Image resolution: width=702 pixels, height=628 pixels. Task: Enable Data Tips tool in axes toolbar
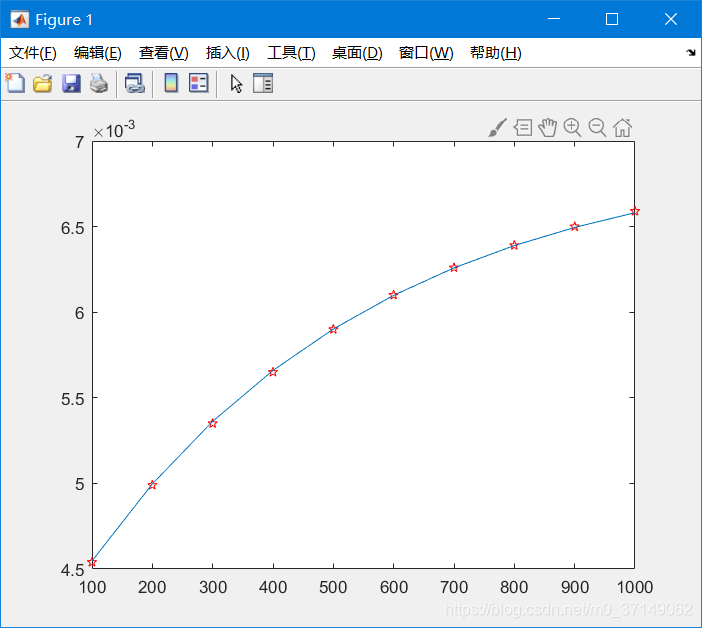[523, 128]
